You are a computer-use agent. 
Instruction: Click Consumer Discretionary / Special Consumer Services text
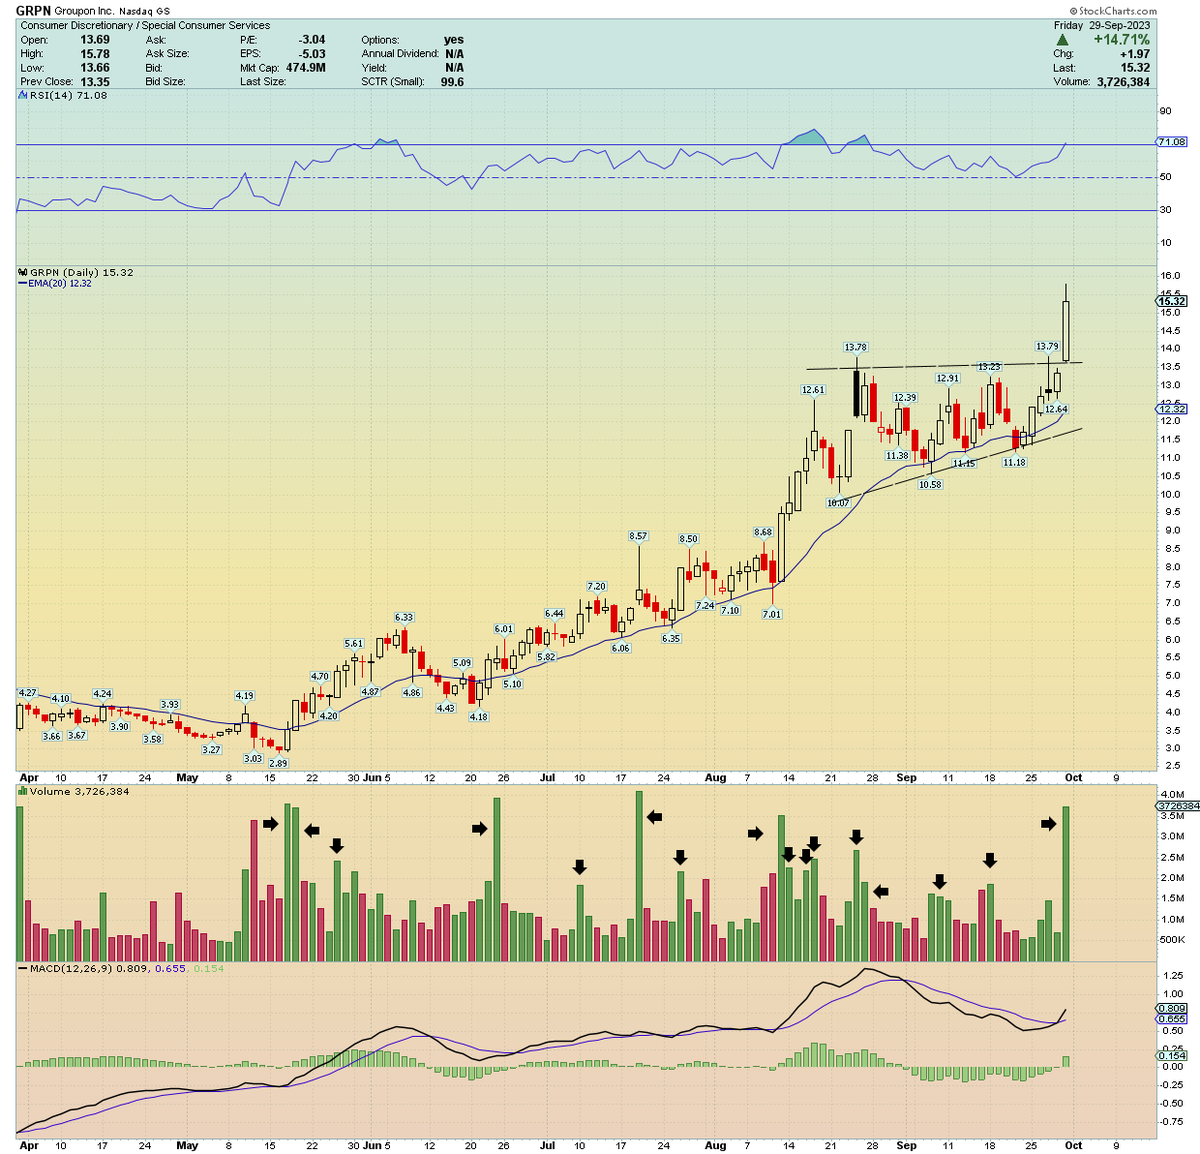pyautogui.click(x=145, y=25)
